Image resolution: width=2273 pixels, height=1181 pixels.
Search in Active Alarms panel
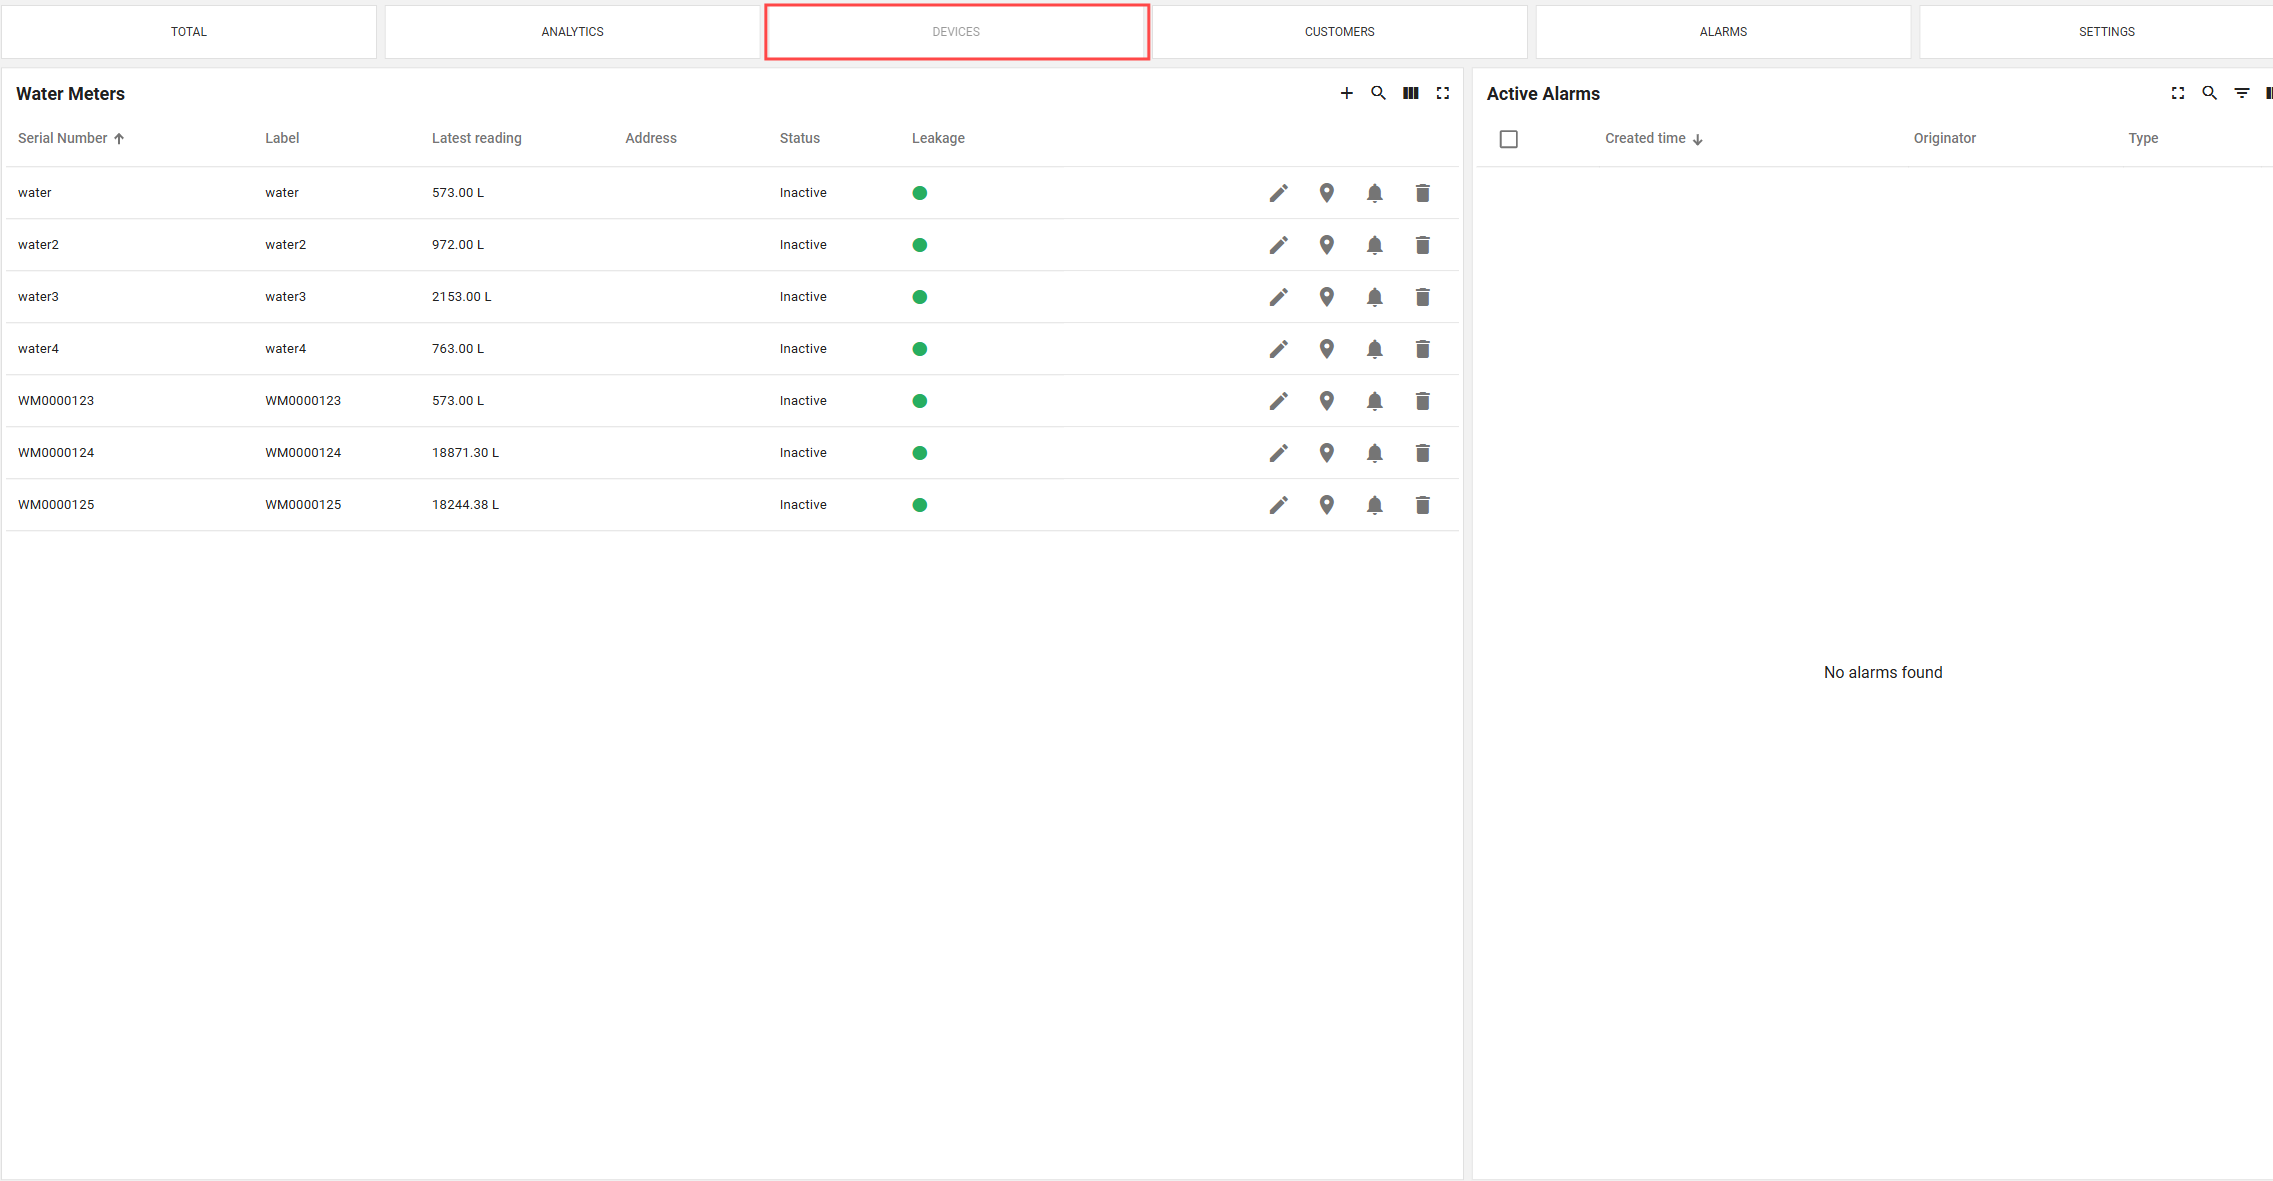(x=2209, y=93)
